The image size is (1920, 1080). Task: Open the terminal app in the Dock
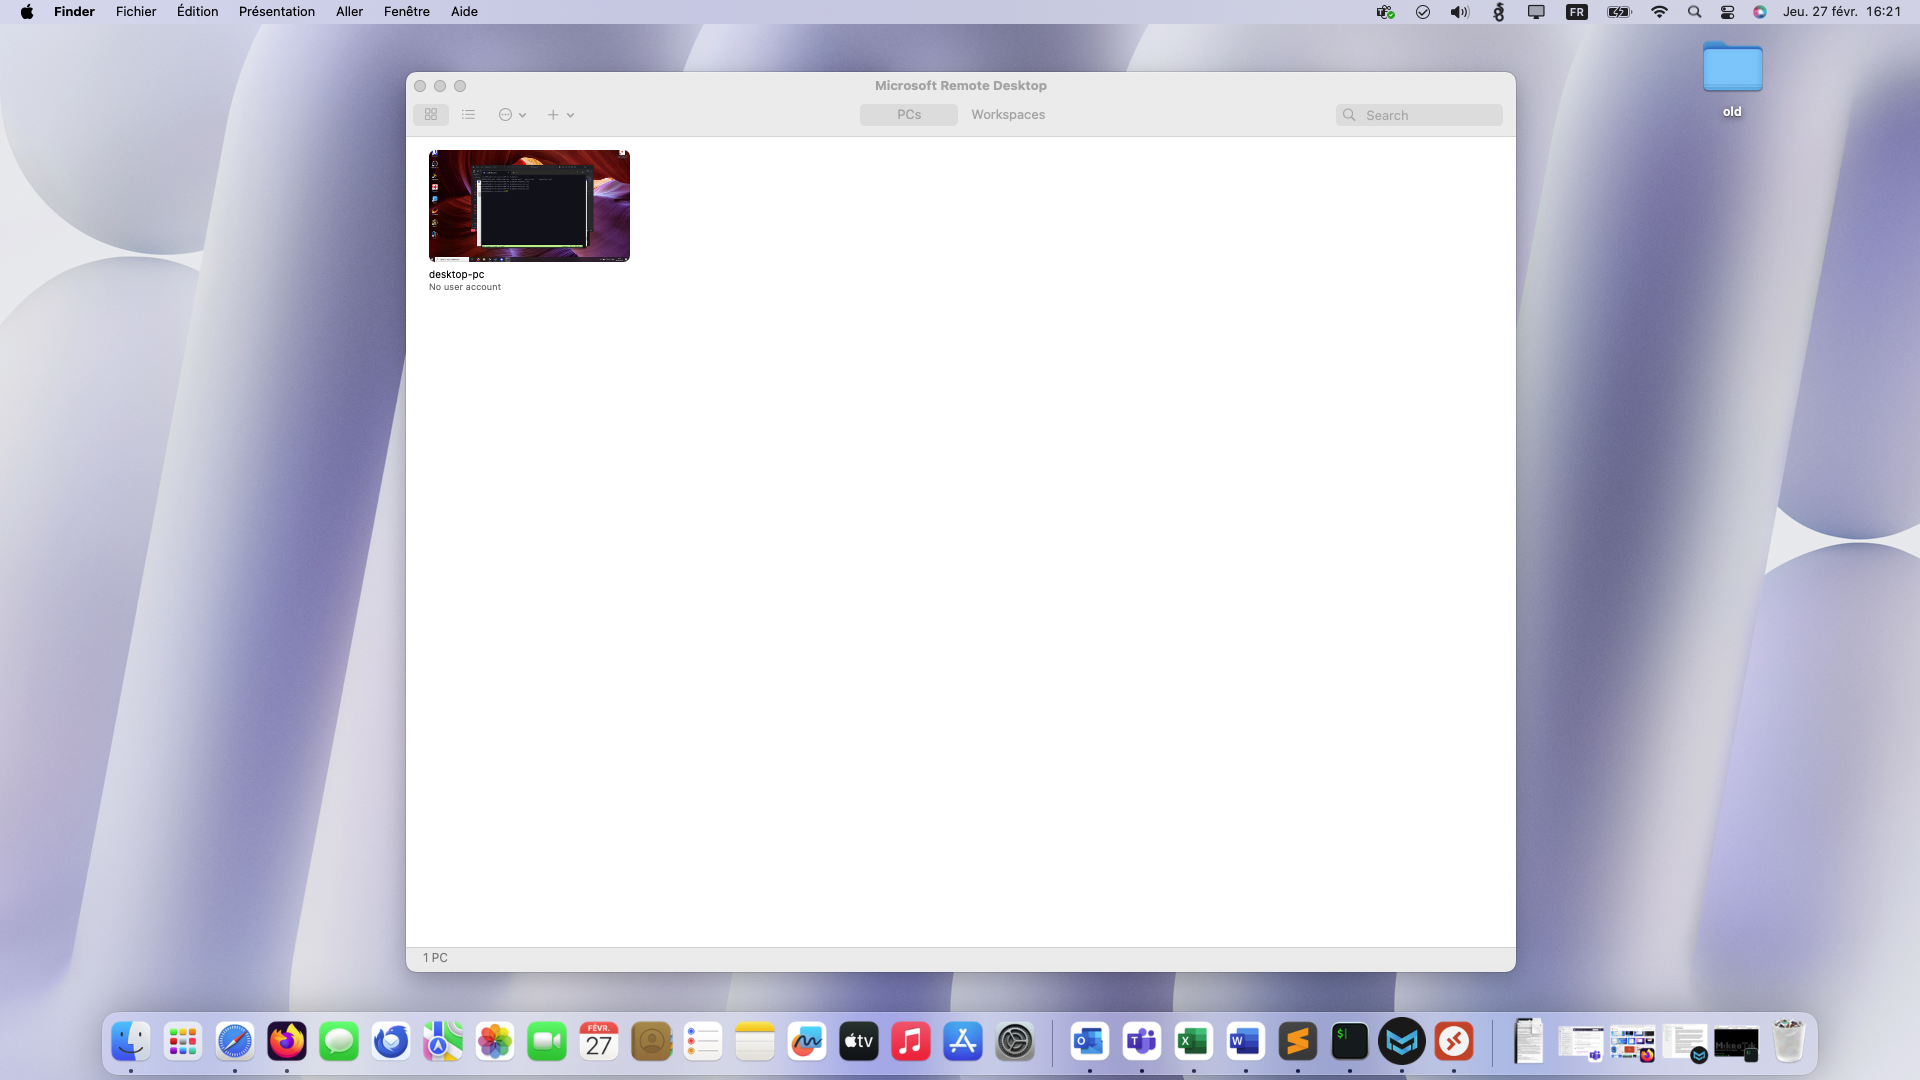1349,1041
